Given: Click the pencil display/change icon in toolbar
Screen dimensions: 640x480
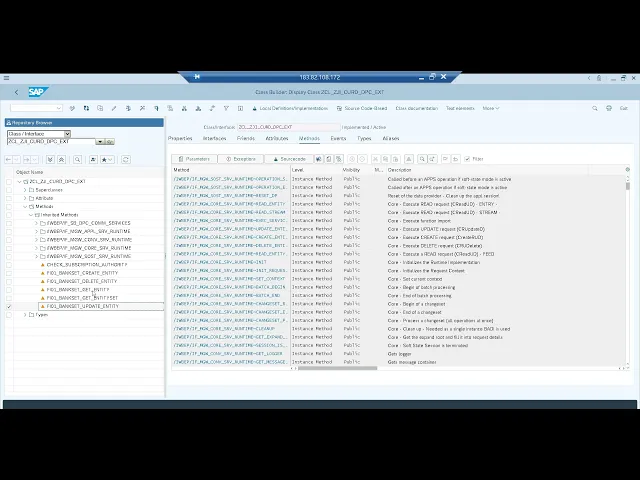Looking at the screenshot, I should pos(114,108).
